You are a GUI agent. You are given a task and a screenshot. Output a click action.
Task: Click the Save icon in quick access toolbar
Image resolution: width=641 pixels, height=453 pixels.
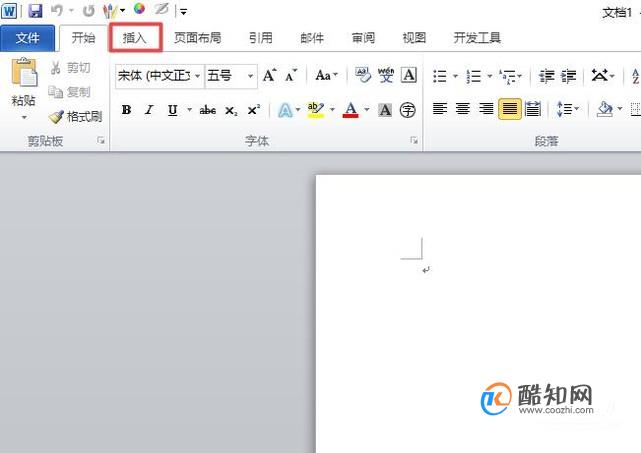click(35, 11)
